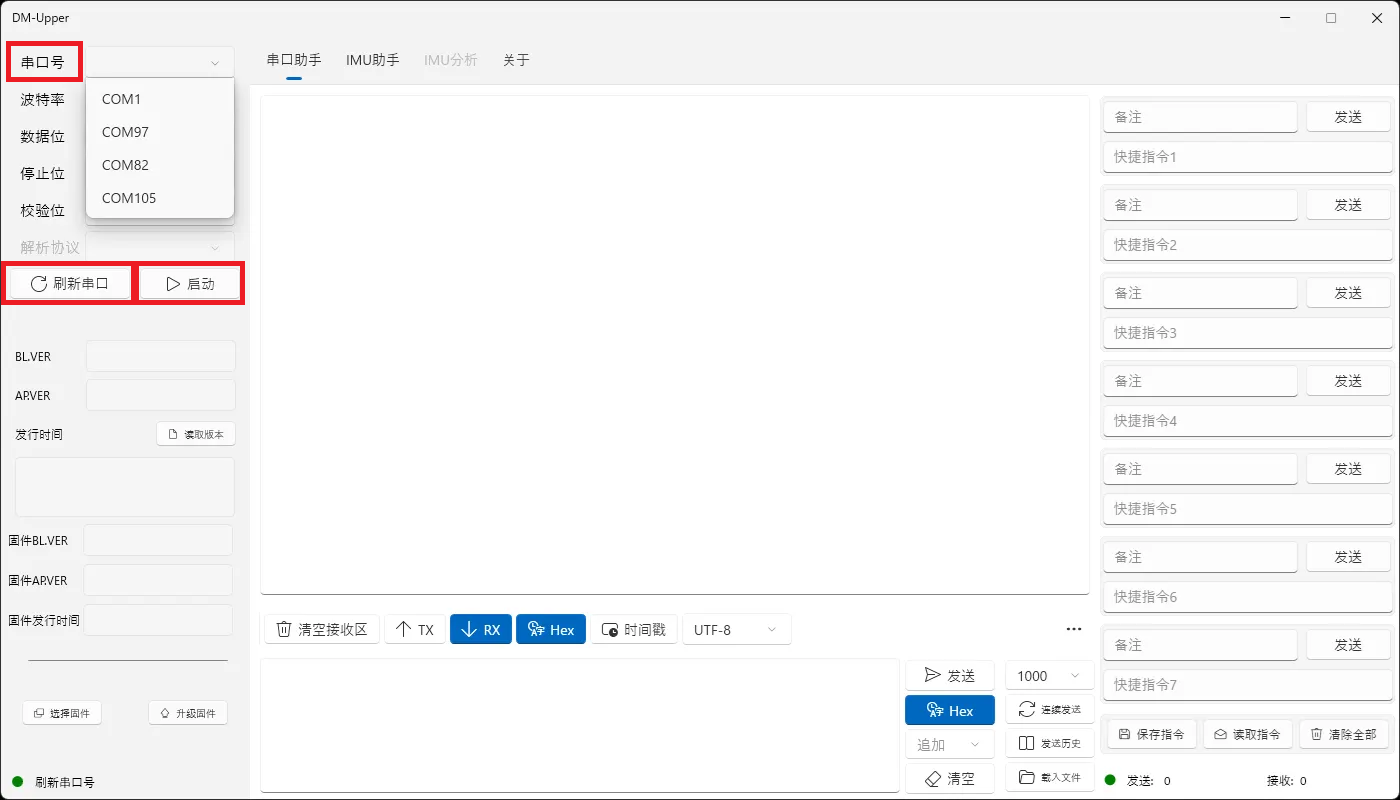Select COM97 from the port list
This screenshot has width=1400, height=800.
click(x=124, y=131)
